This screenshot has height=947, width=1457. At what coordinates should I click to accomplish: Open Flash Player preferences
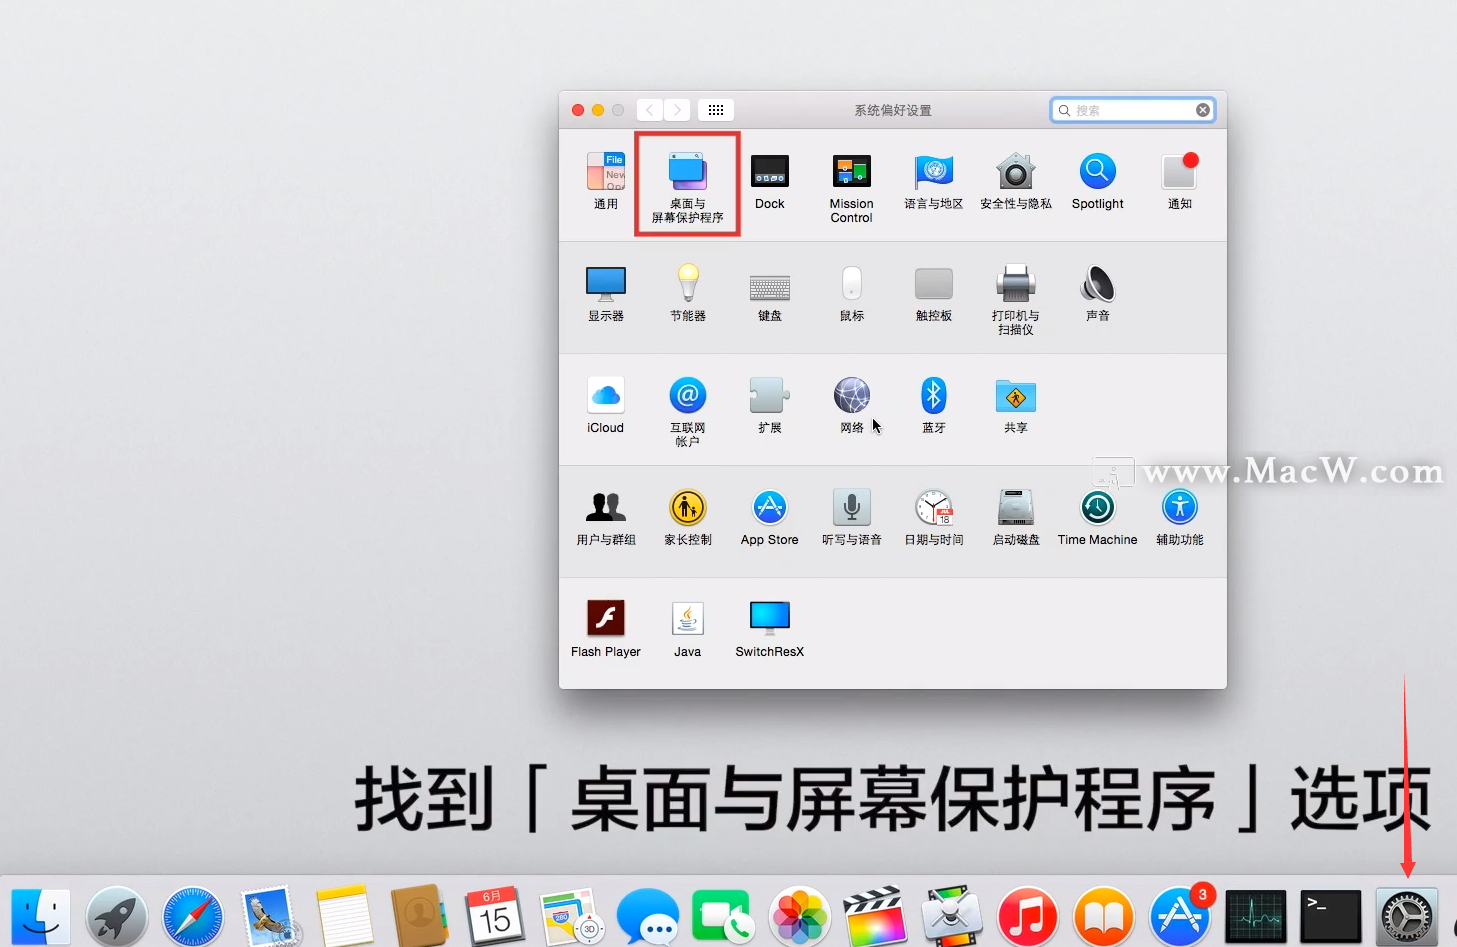(x=606, y=628)
